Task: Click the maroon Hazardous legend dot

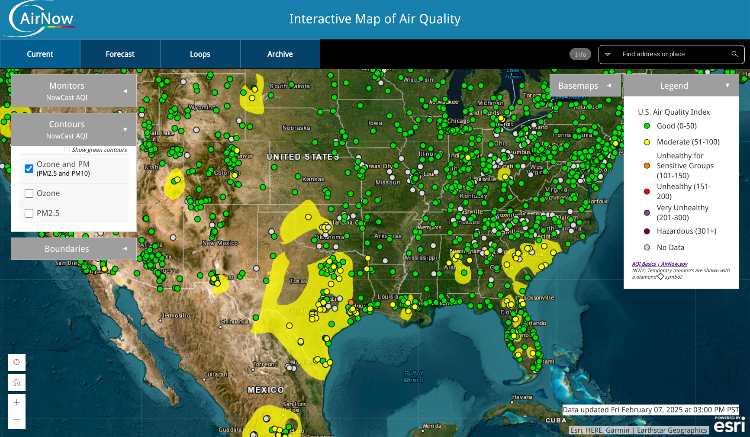Action: click(x=647, y=231)
